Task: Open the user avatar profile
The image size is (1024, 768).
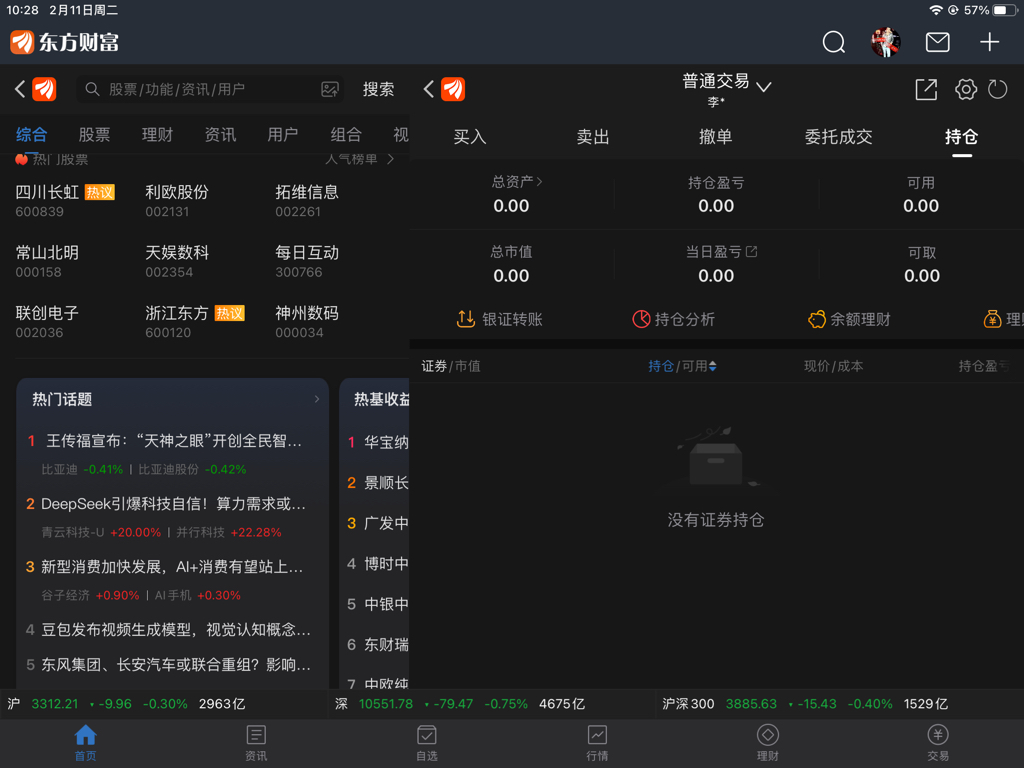Action: pos(886,42)
